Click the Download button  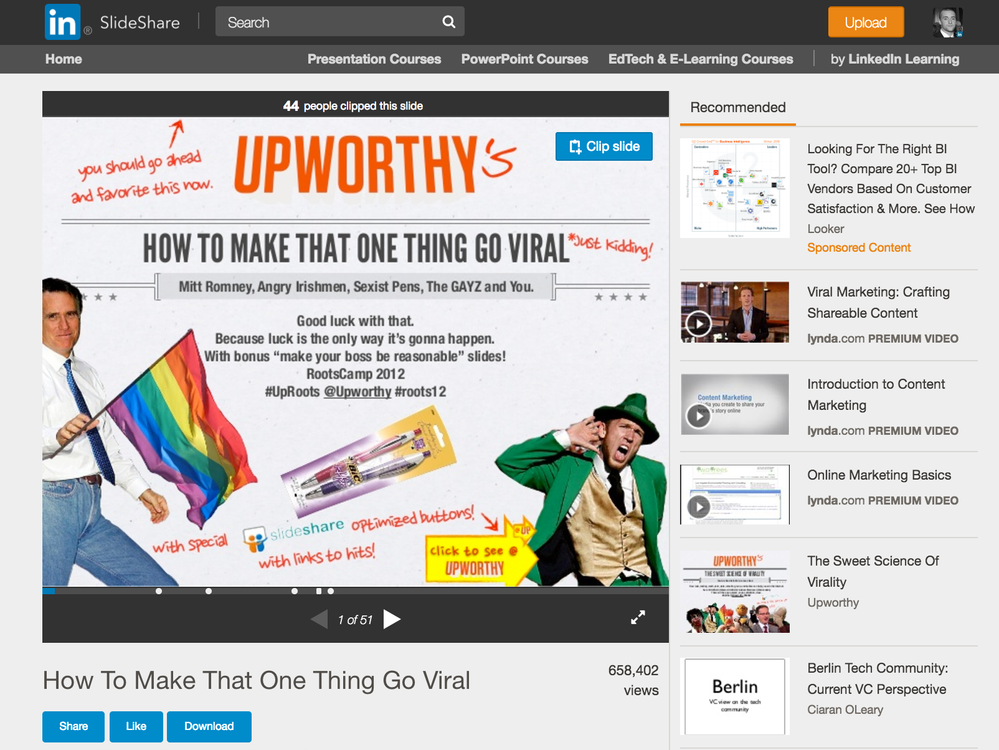point(209,726)
